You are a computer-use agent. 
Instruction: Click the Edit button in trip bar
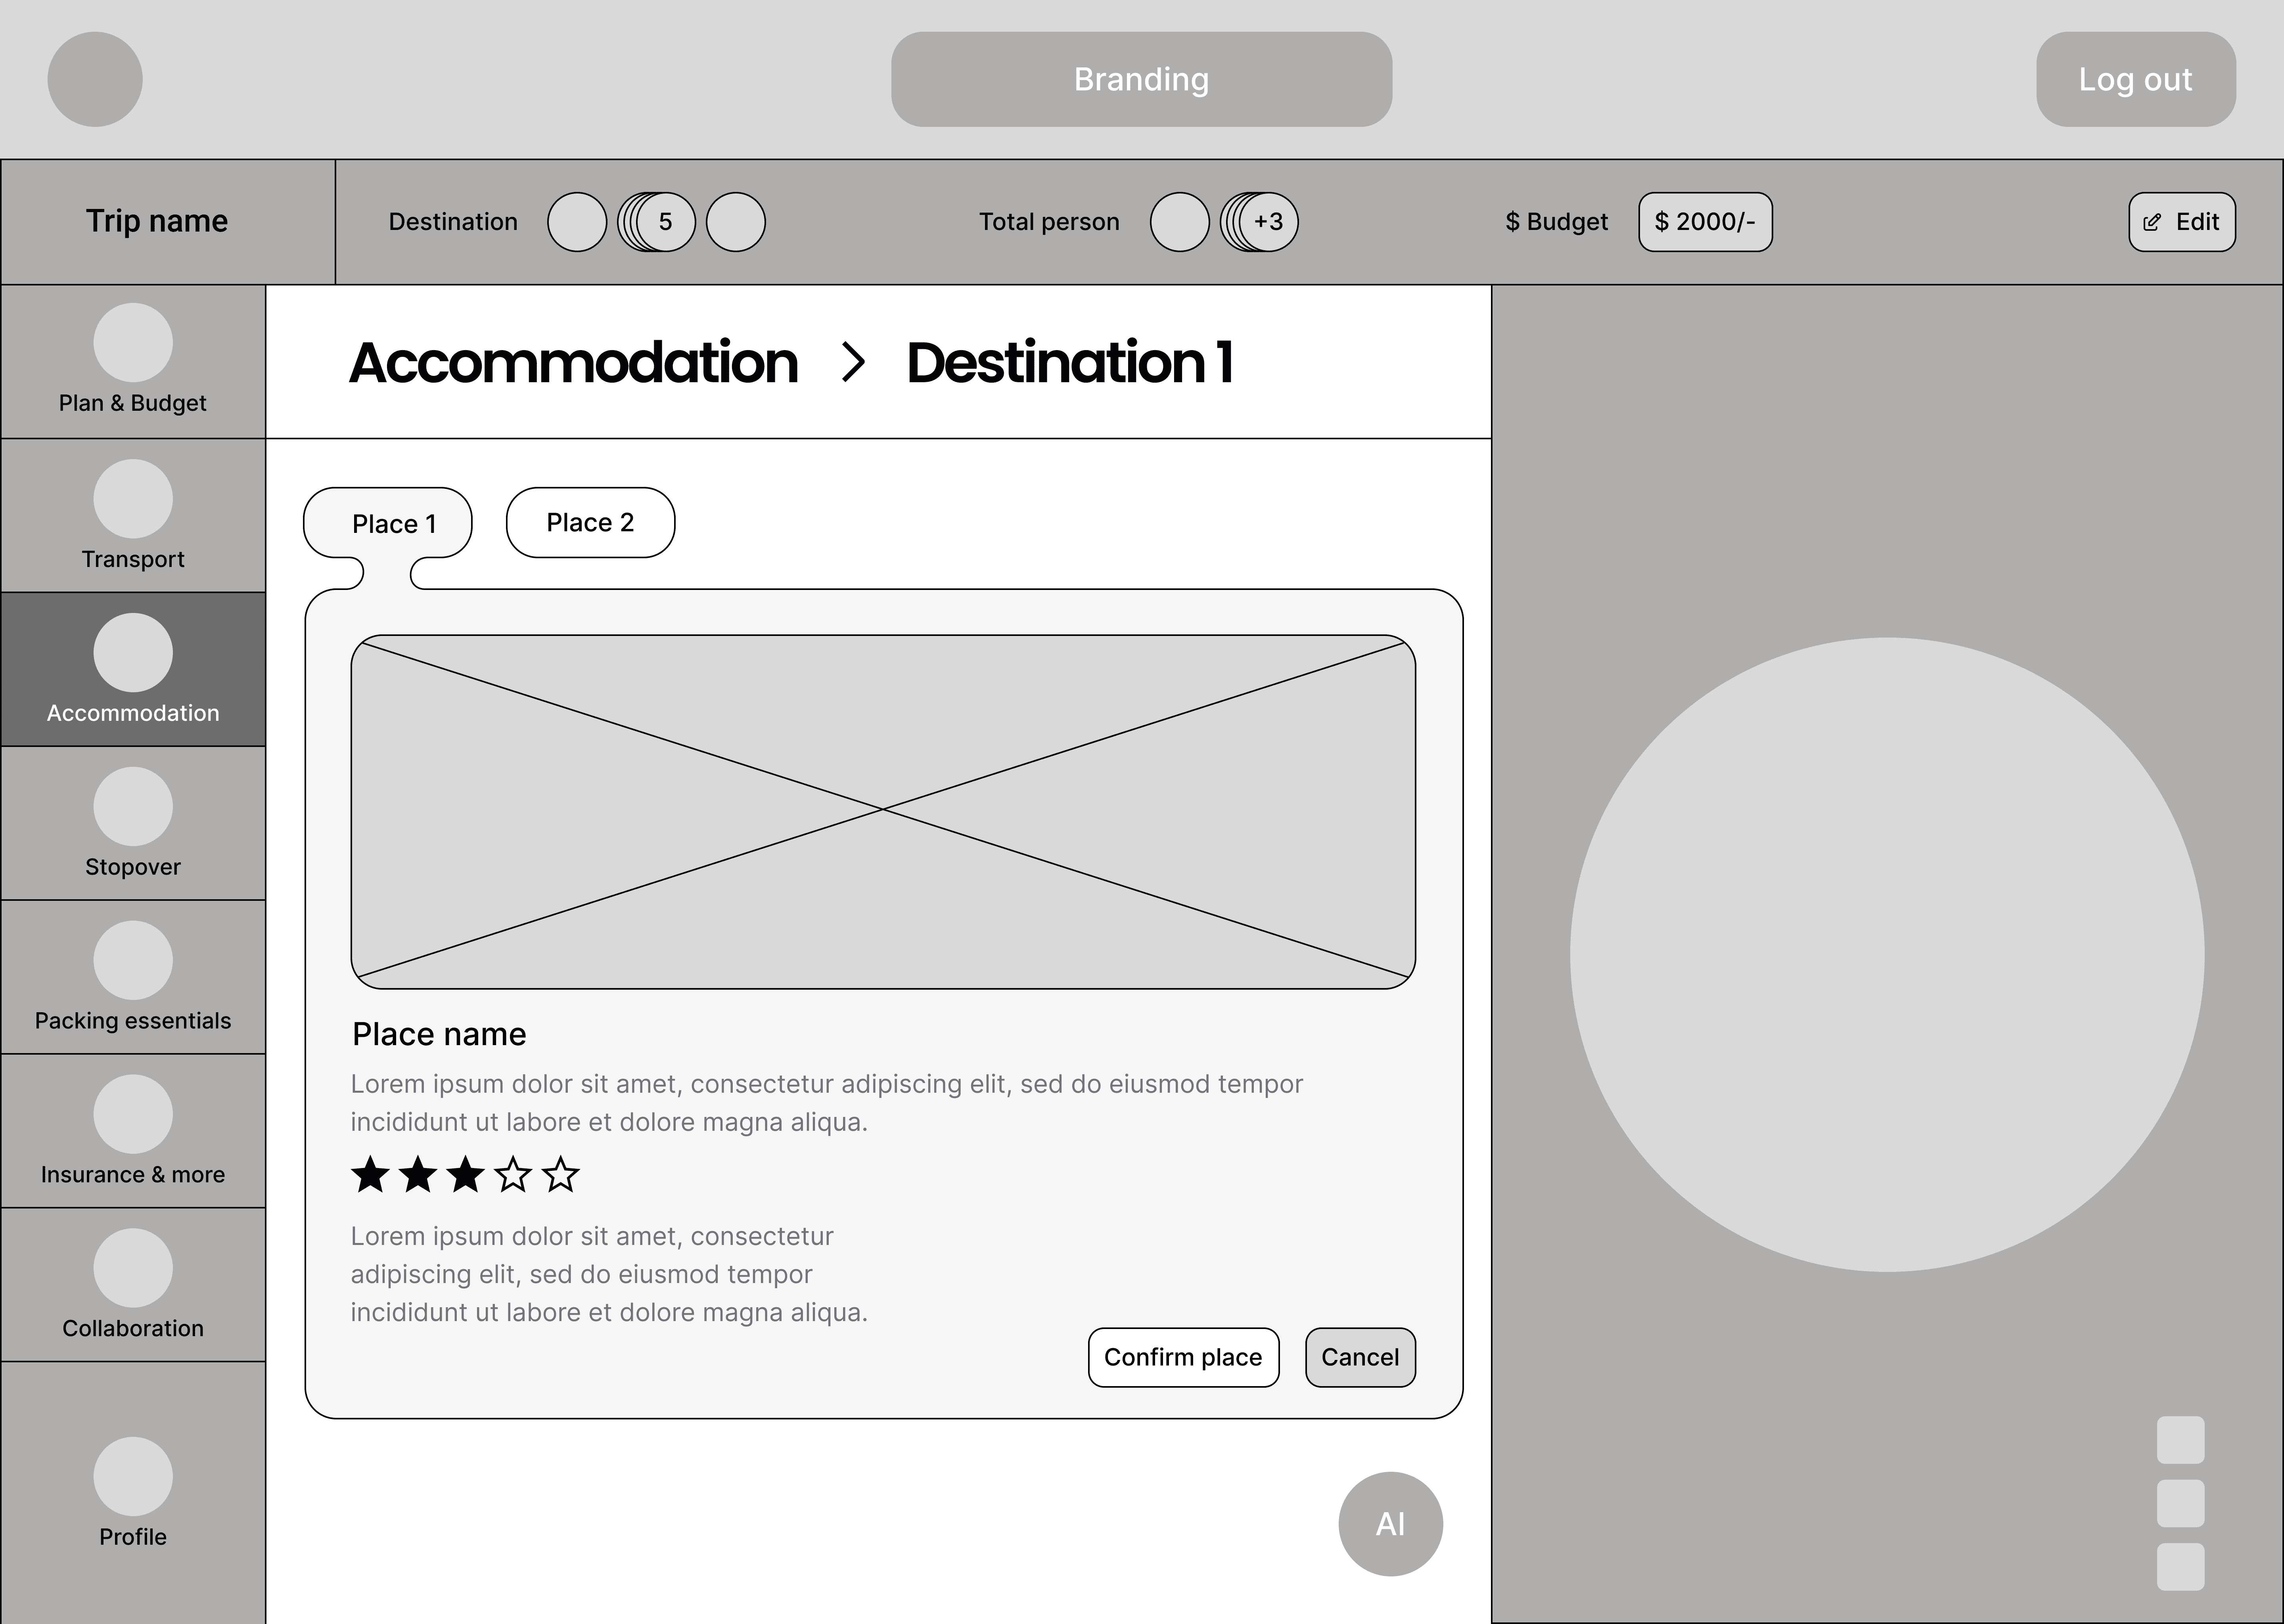coord(2182,222)
